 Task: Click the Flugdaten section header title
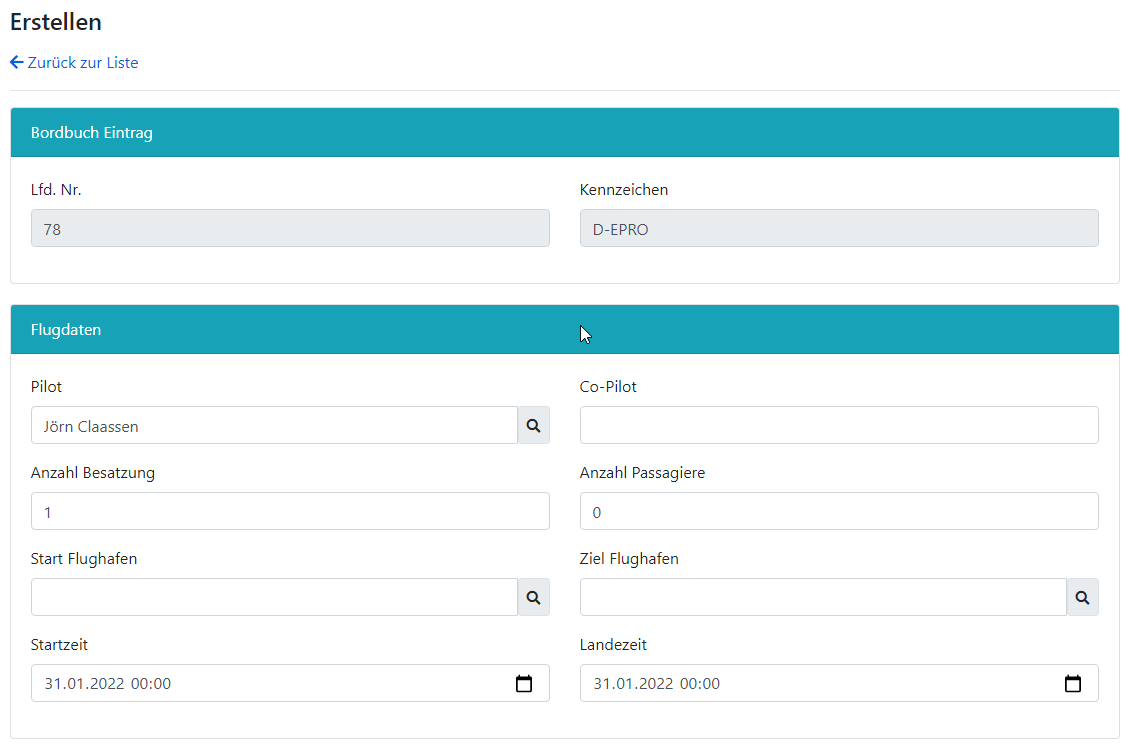coord(66,330)
